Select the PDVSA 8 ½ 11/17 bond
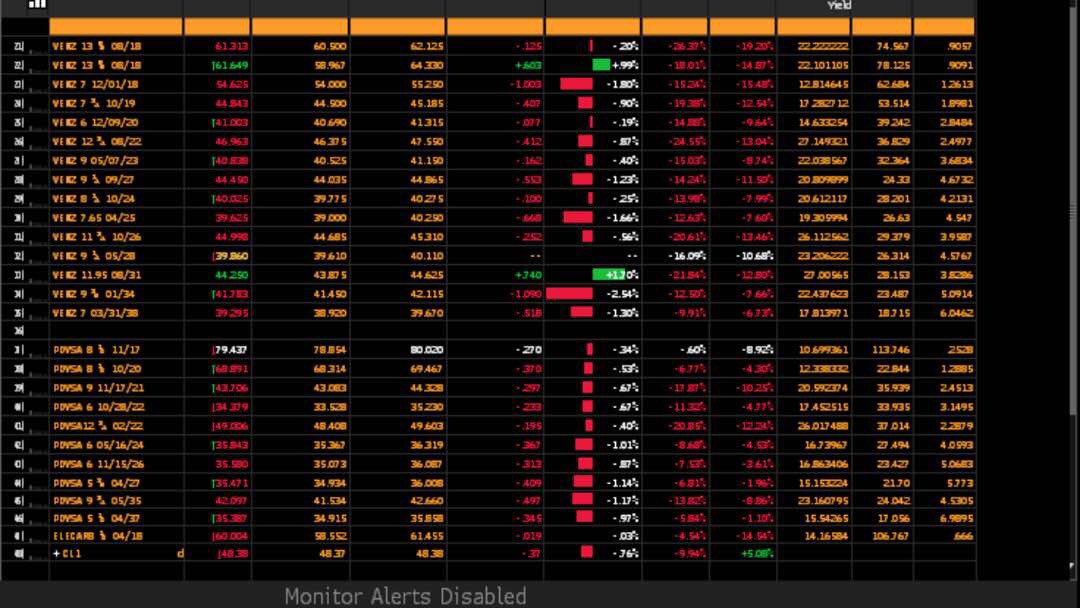The height and width of the screenshot is (608, 1080). point(96,350)
